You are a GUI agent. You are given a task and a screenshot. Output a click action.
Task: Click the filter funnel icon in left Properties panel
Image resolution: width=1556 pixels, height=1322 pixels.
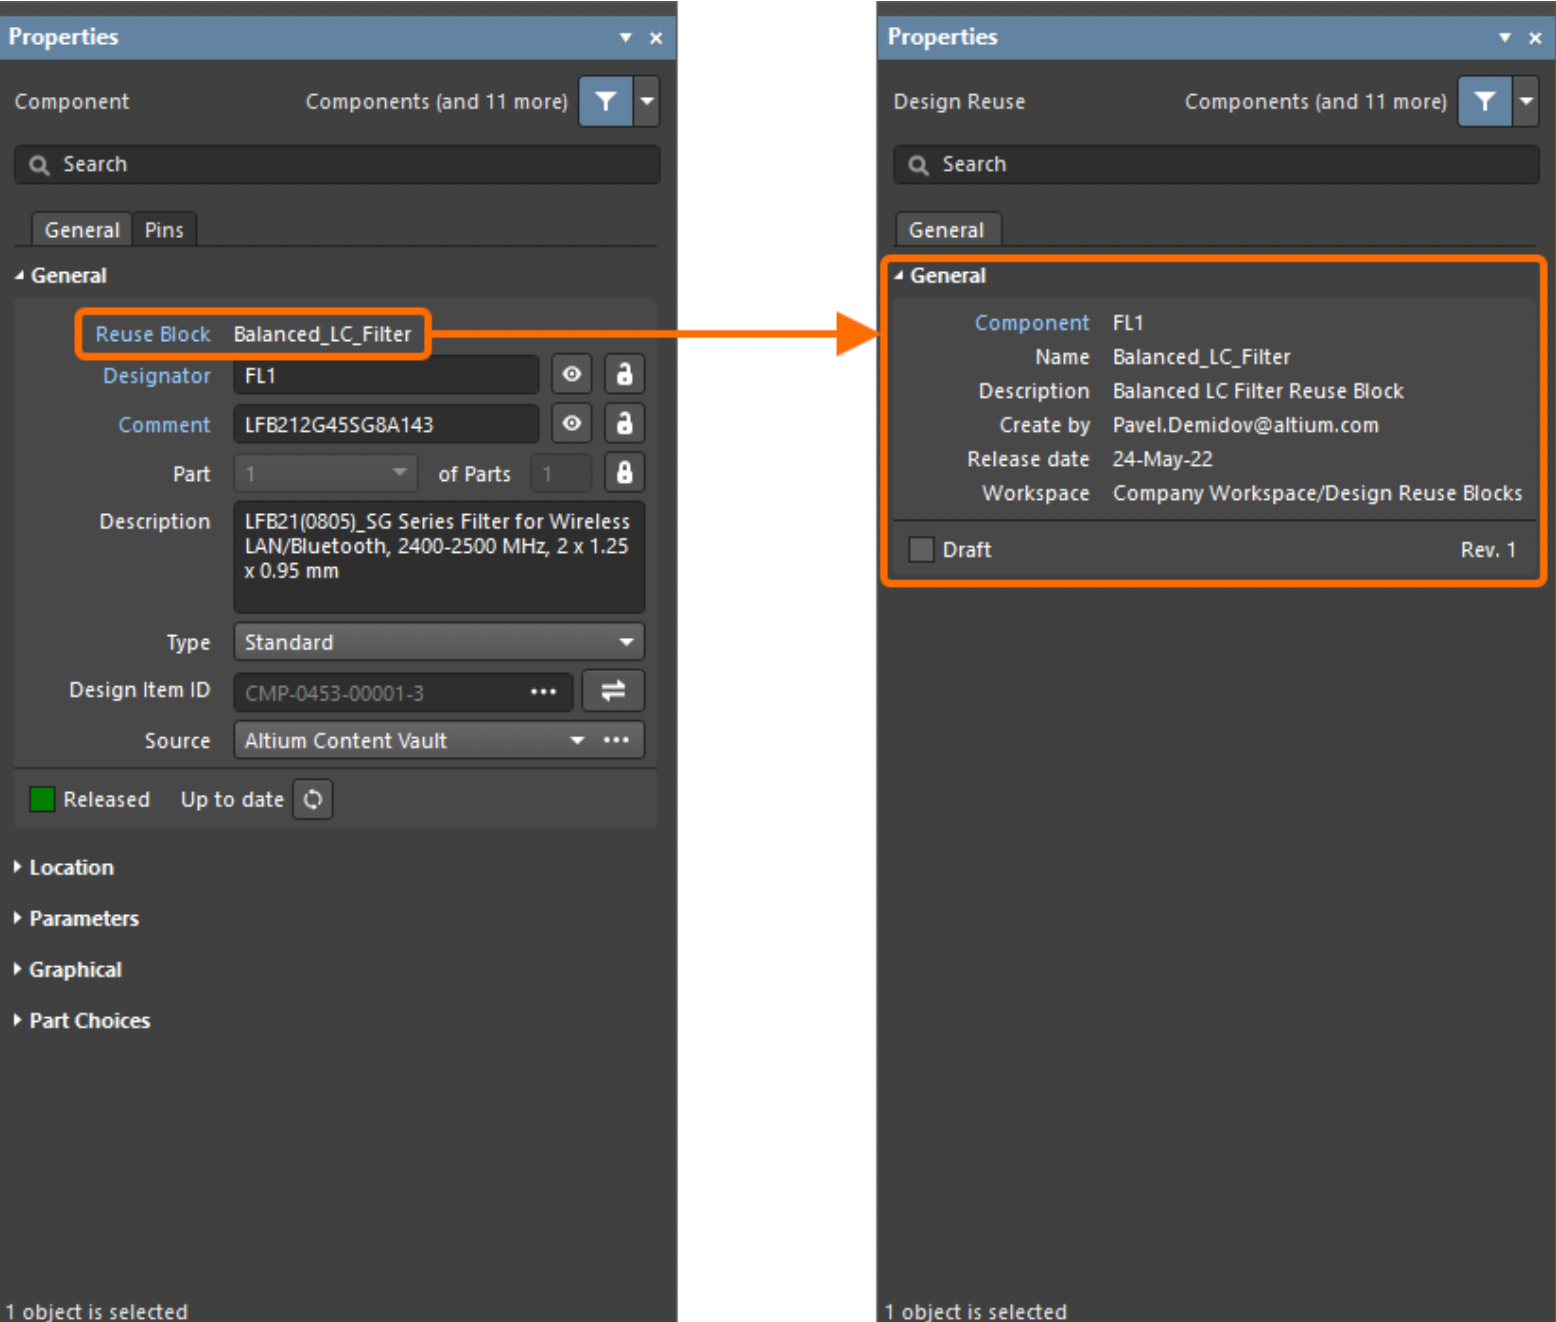click(x=605, y=101)
